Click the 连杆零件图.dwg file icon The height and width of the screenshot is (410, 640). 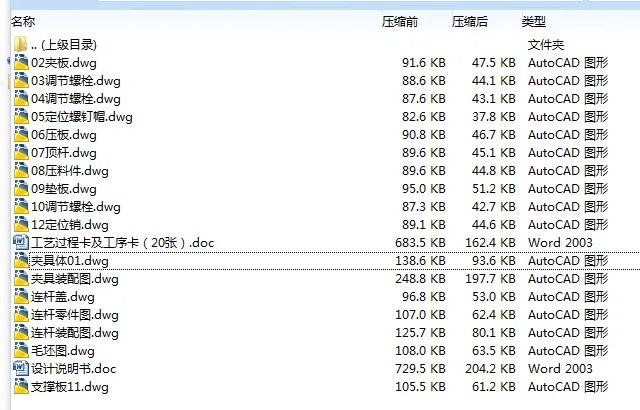coord(21,314)
